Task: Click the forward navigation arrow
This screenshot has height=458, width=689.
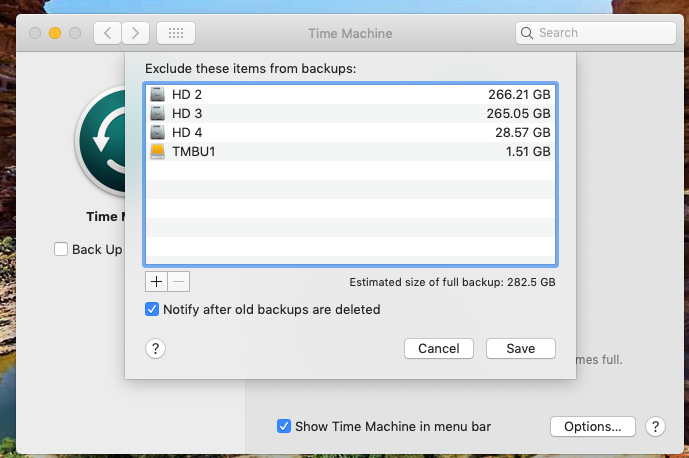Action: point(135,33)
